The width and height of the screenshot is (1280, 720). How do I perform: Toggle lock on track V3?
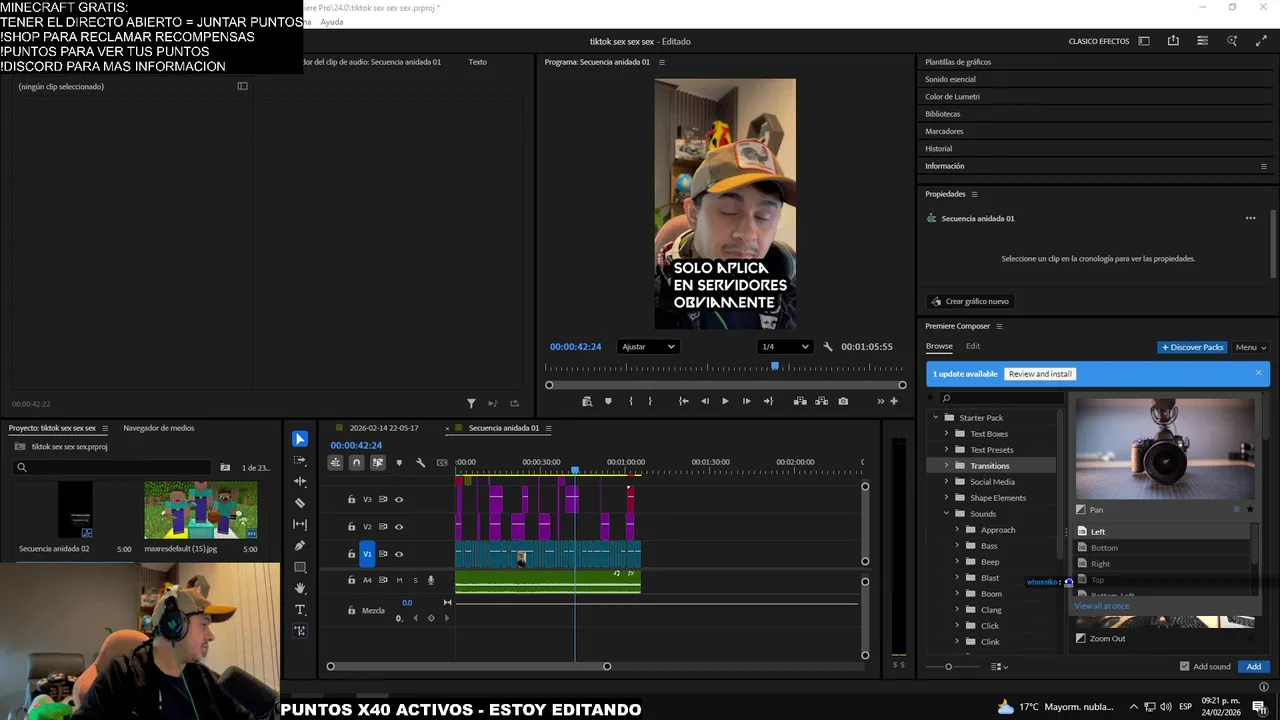click(x=351, y=499)
